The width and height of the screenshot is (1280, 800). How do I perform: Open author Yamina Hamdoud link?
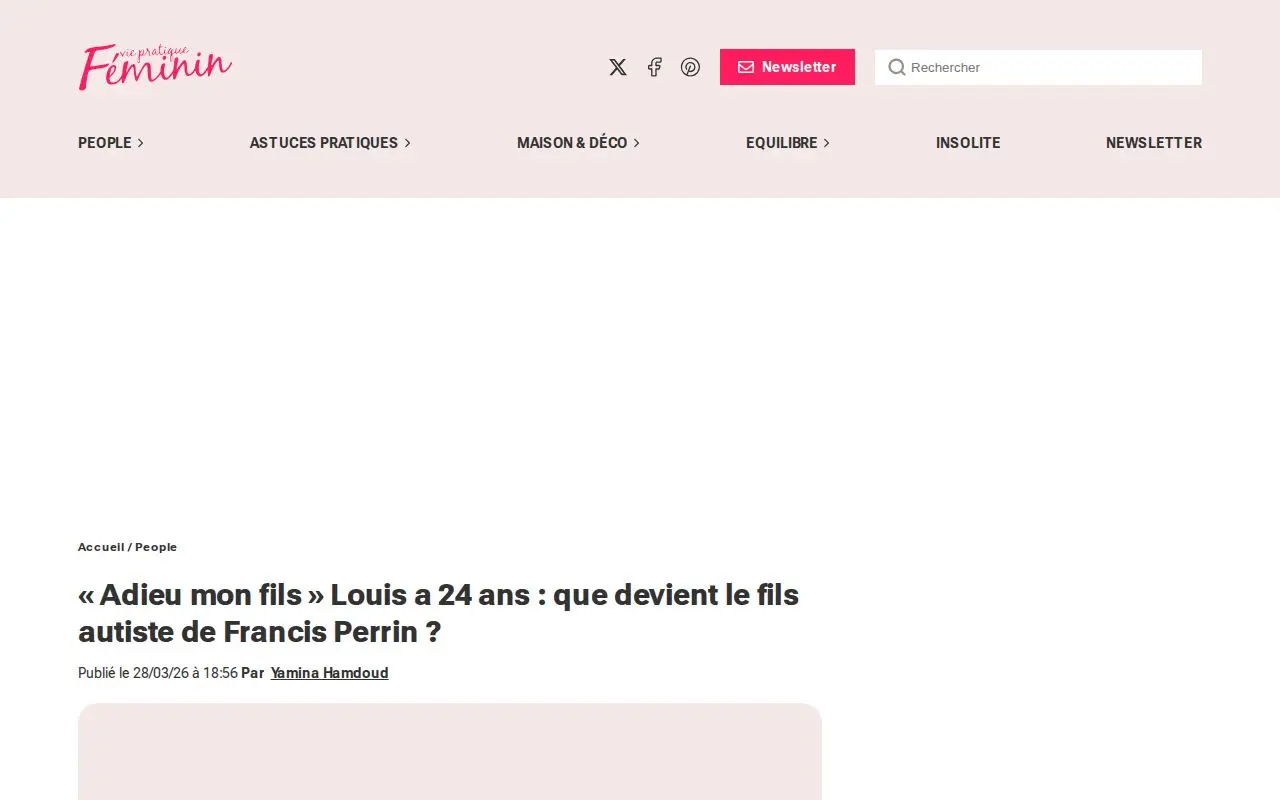coord(329,673)
